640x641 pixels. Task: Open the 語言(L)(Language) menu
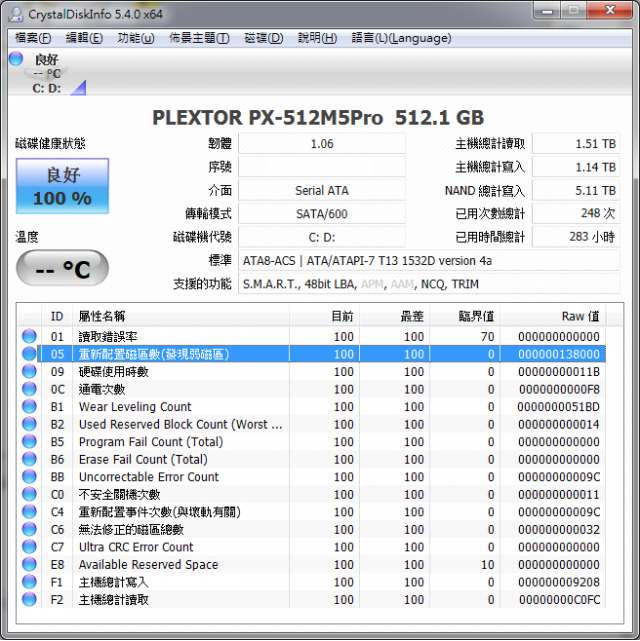[401, 38]
